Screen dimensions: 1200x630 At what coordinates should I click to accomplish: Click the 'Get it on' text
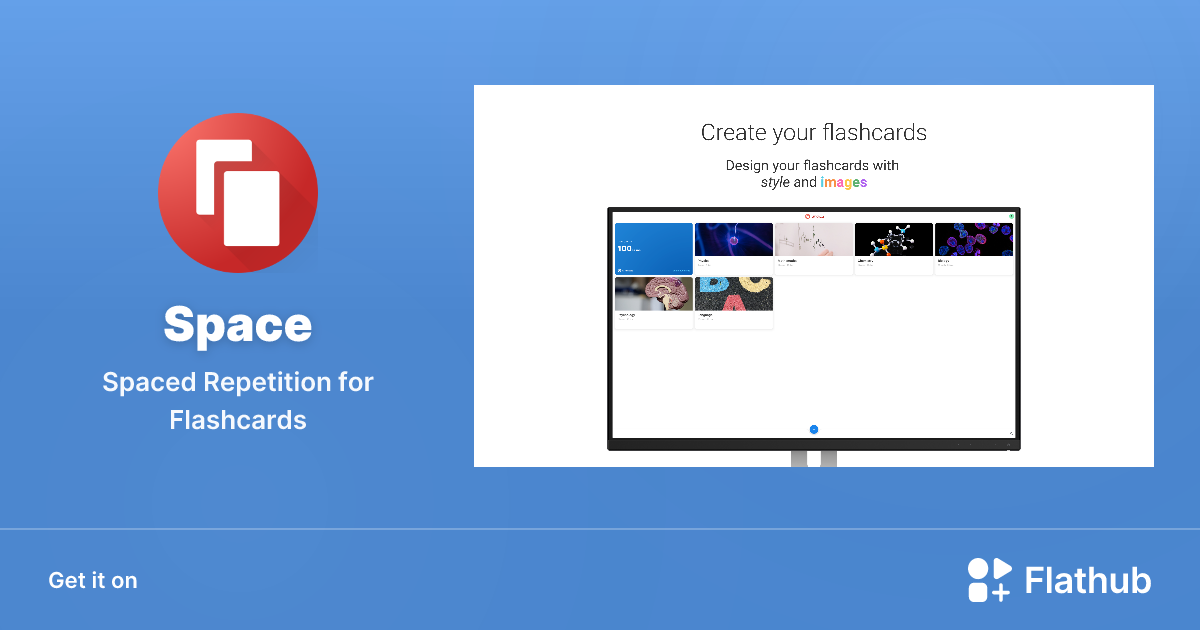coord(92,580)
